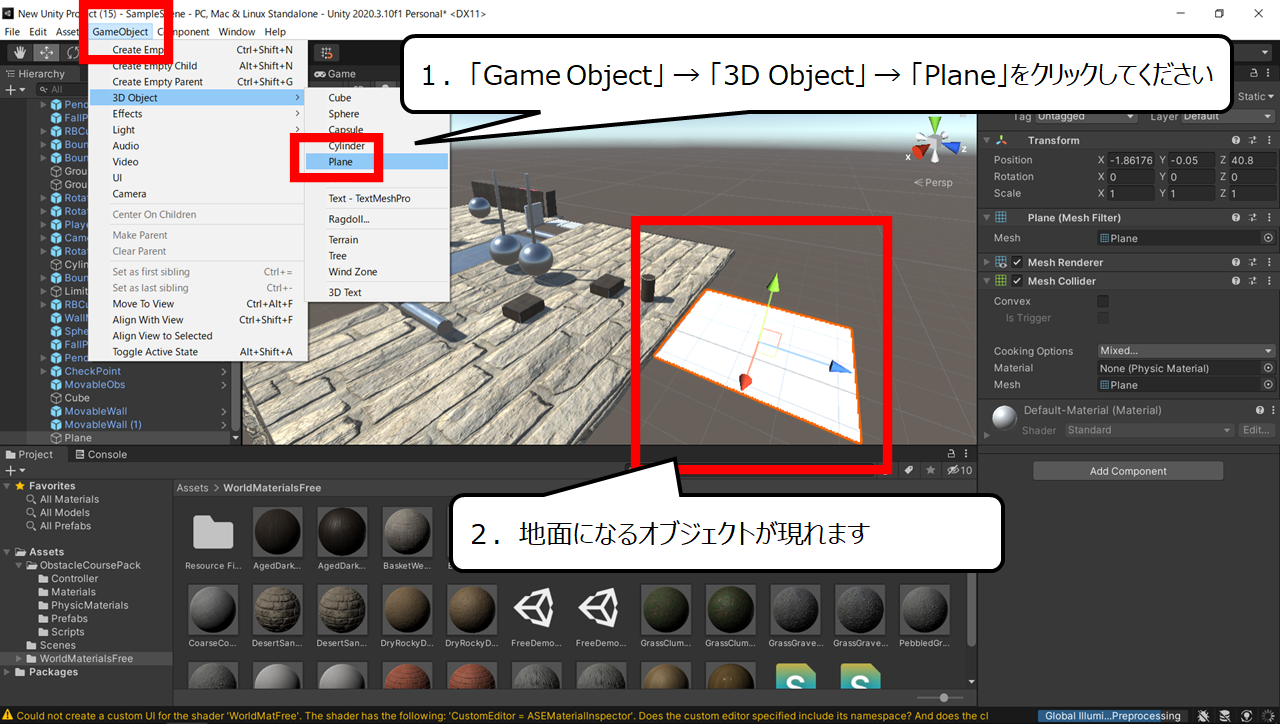Switch to the Console tab
1280x724 pixels.
[x=100, y=455]
